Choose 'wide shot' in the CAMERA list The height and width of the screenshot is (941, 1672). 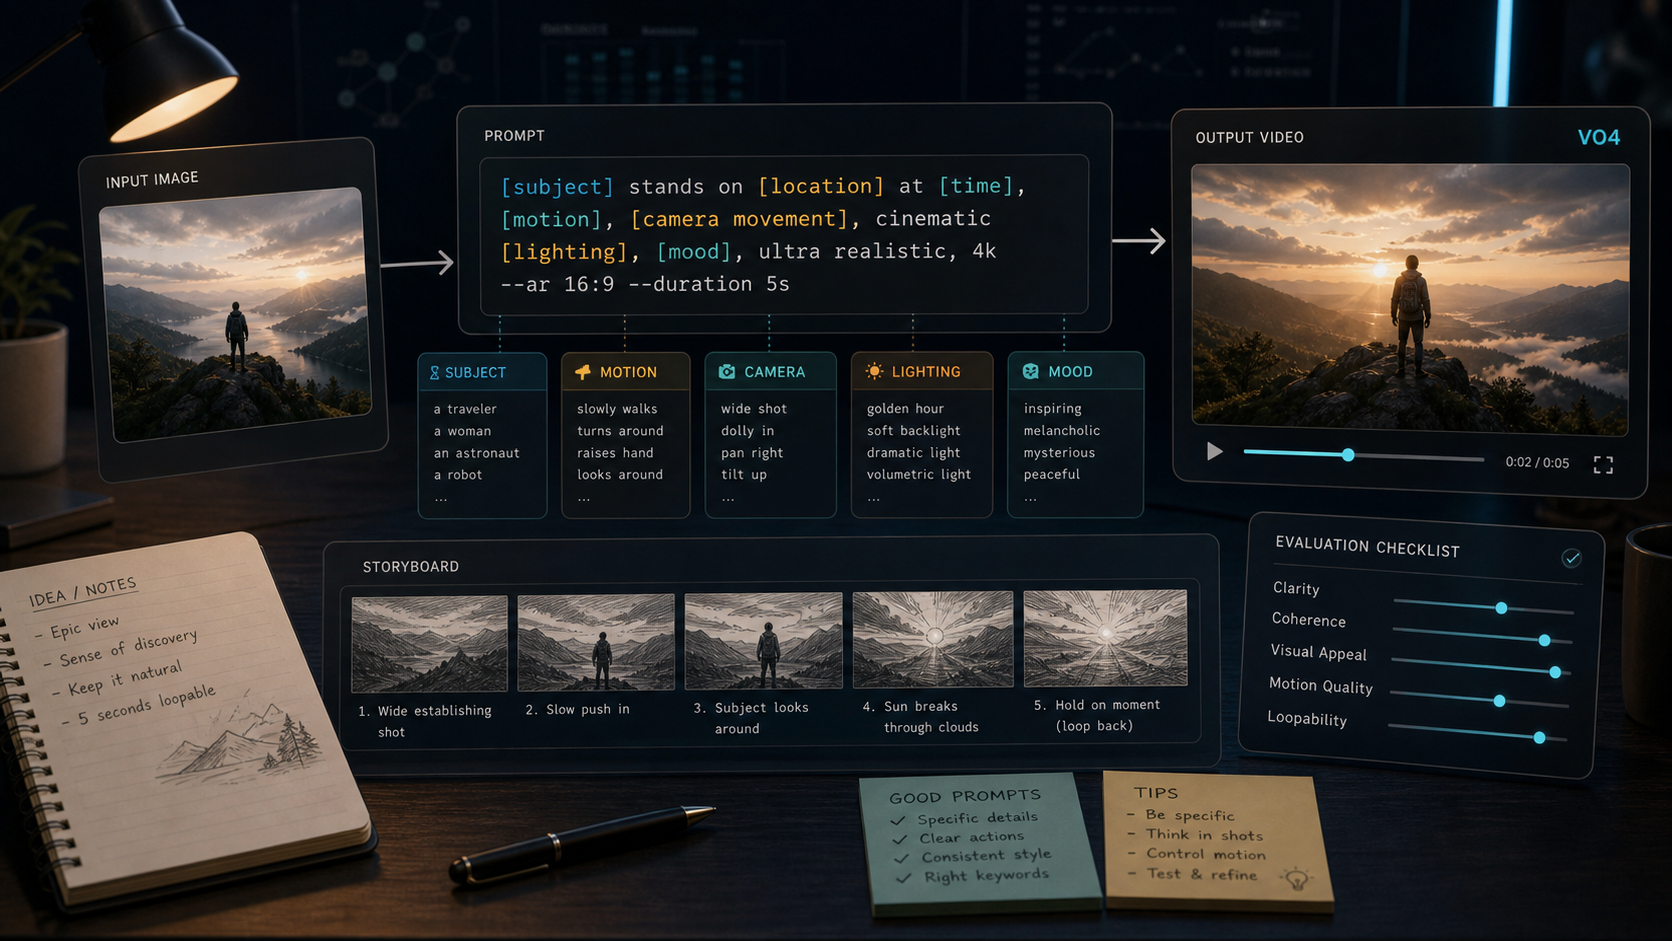pyautogui.click(x=754, y=409)
